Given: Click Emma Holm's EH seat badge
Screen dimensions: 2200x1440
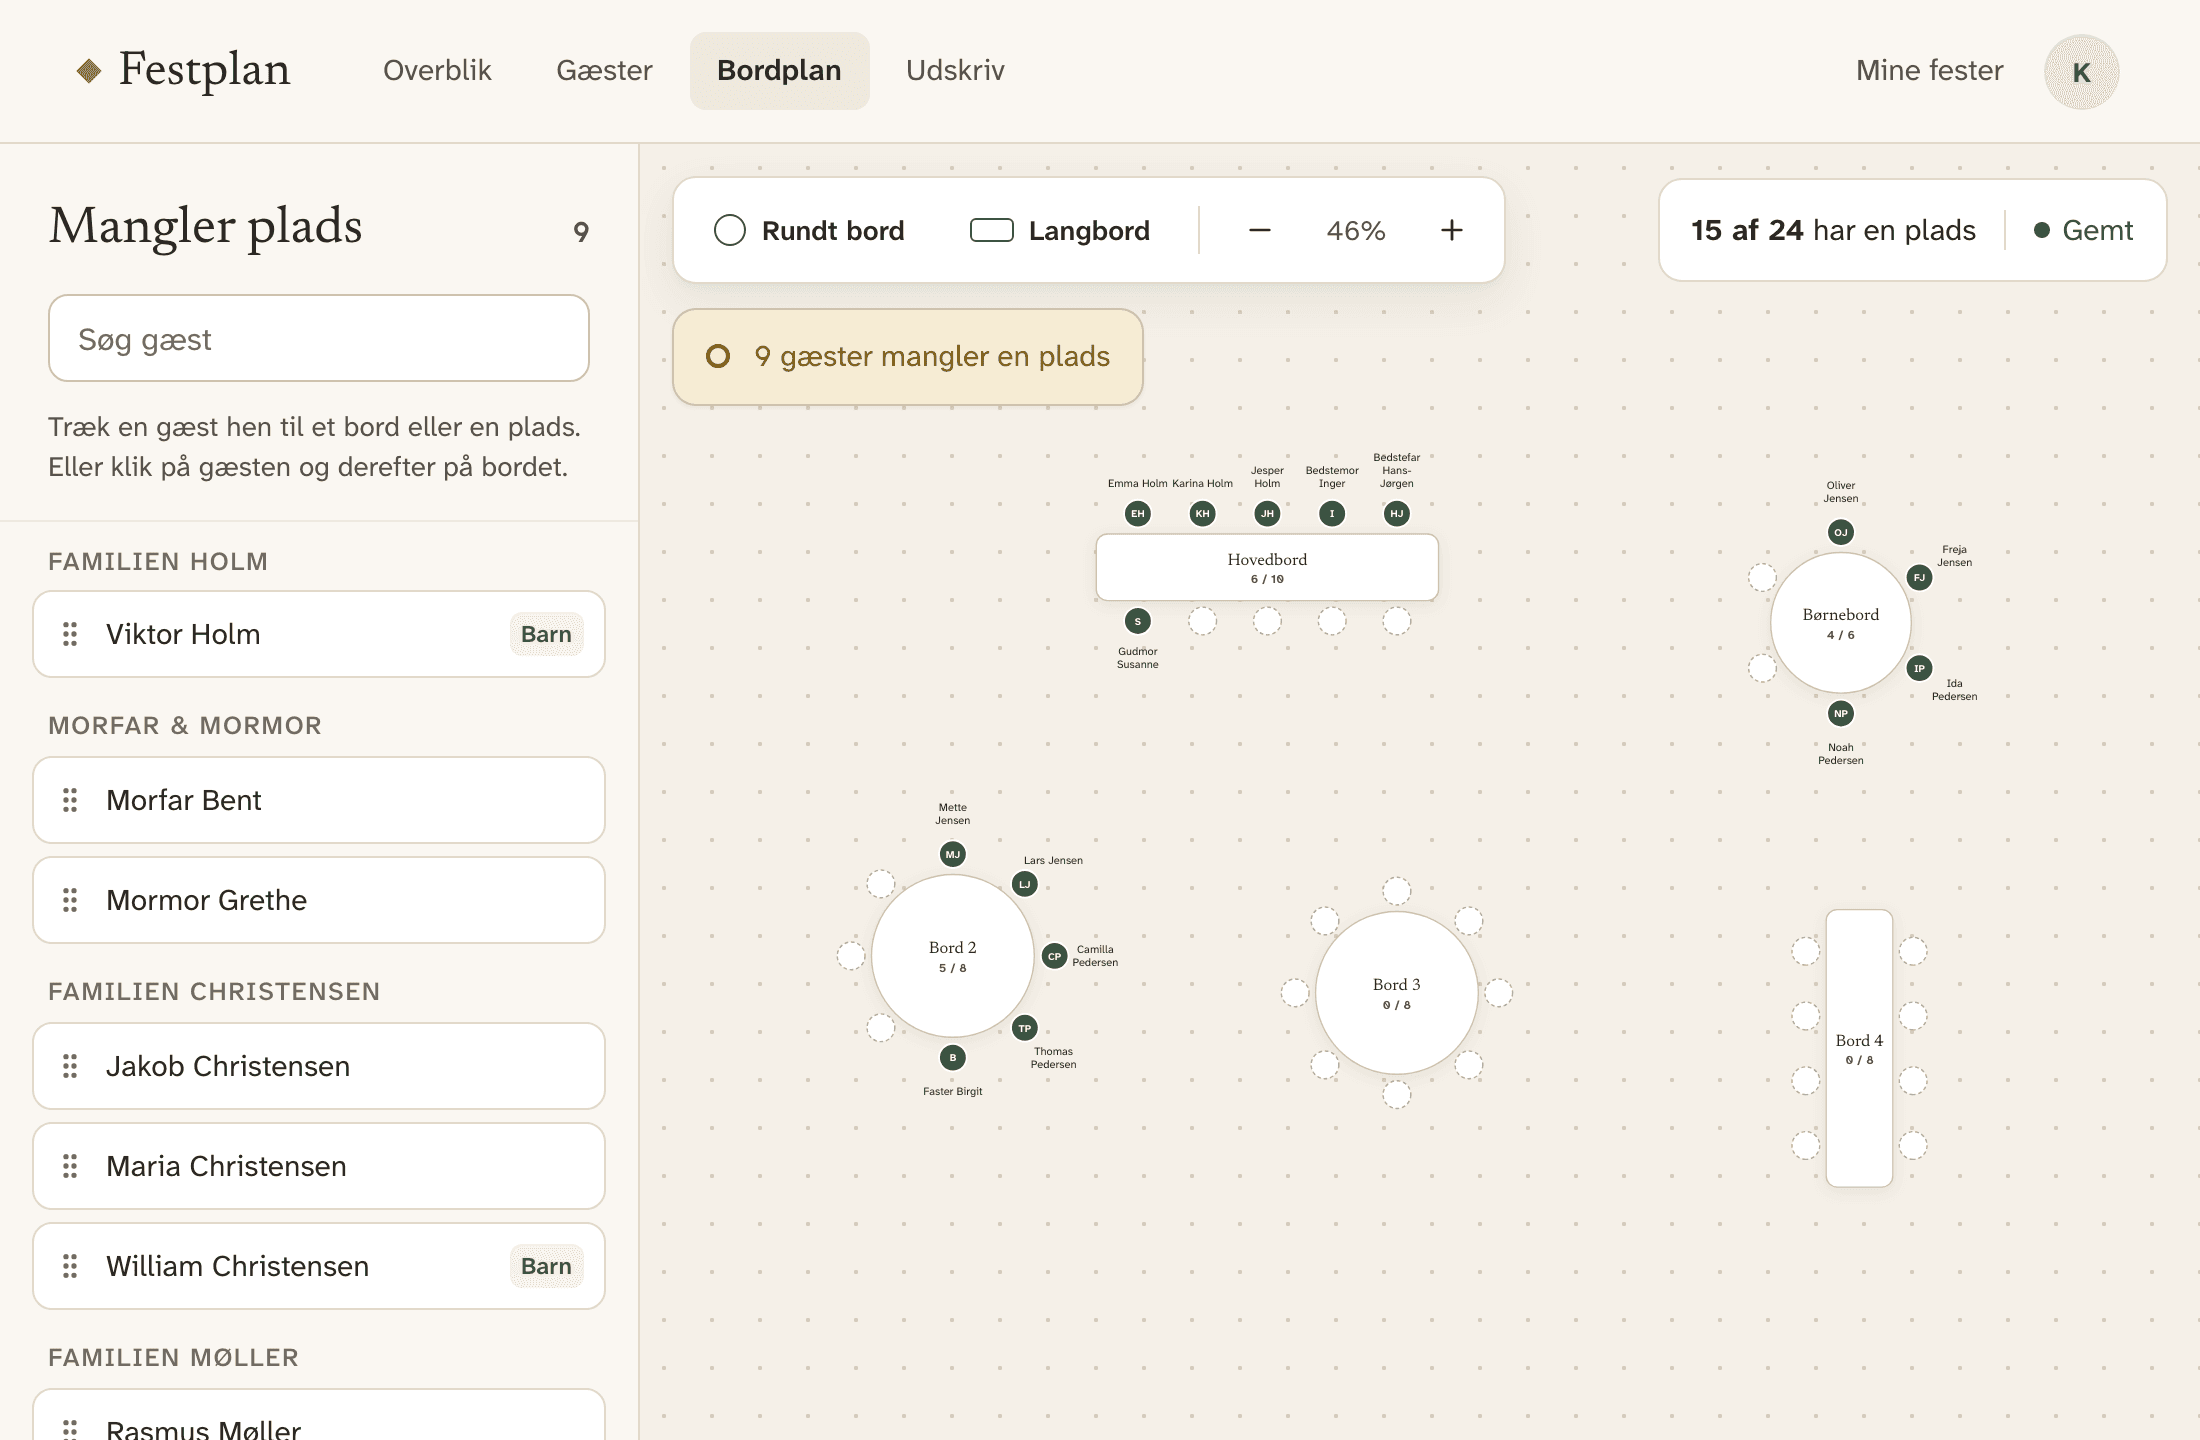Looking at the screenshot, I should (x=1137, y=514).
